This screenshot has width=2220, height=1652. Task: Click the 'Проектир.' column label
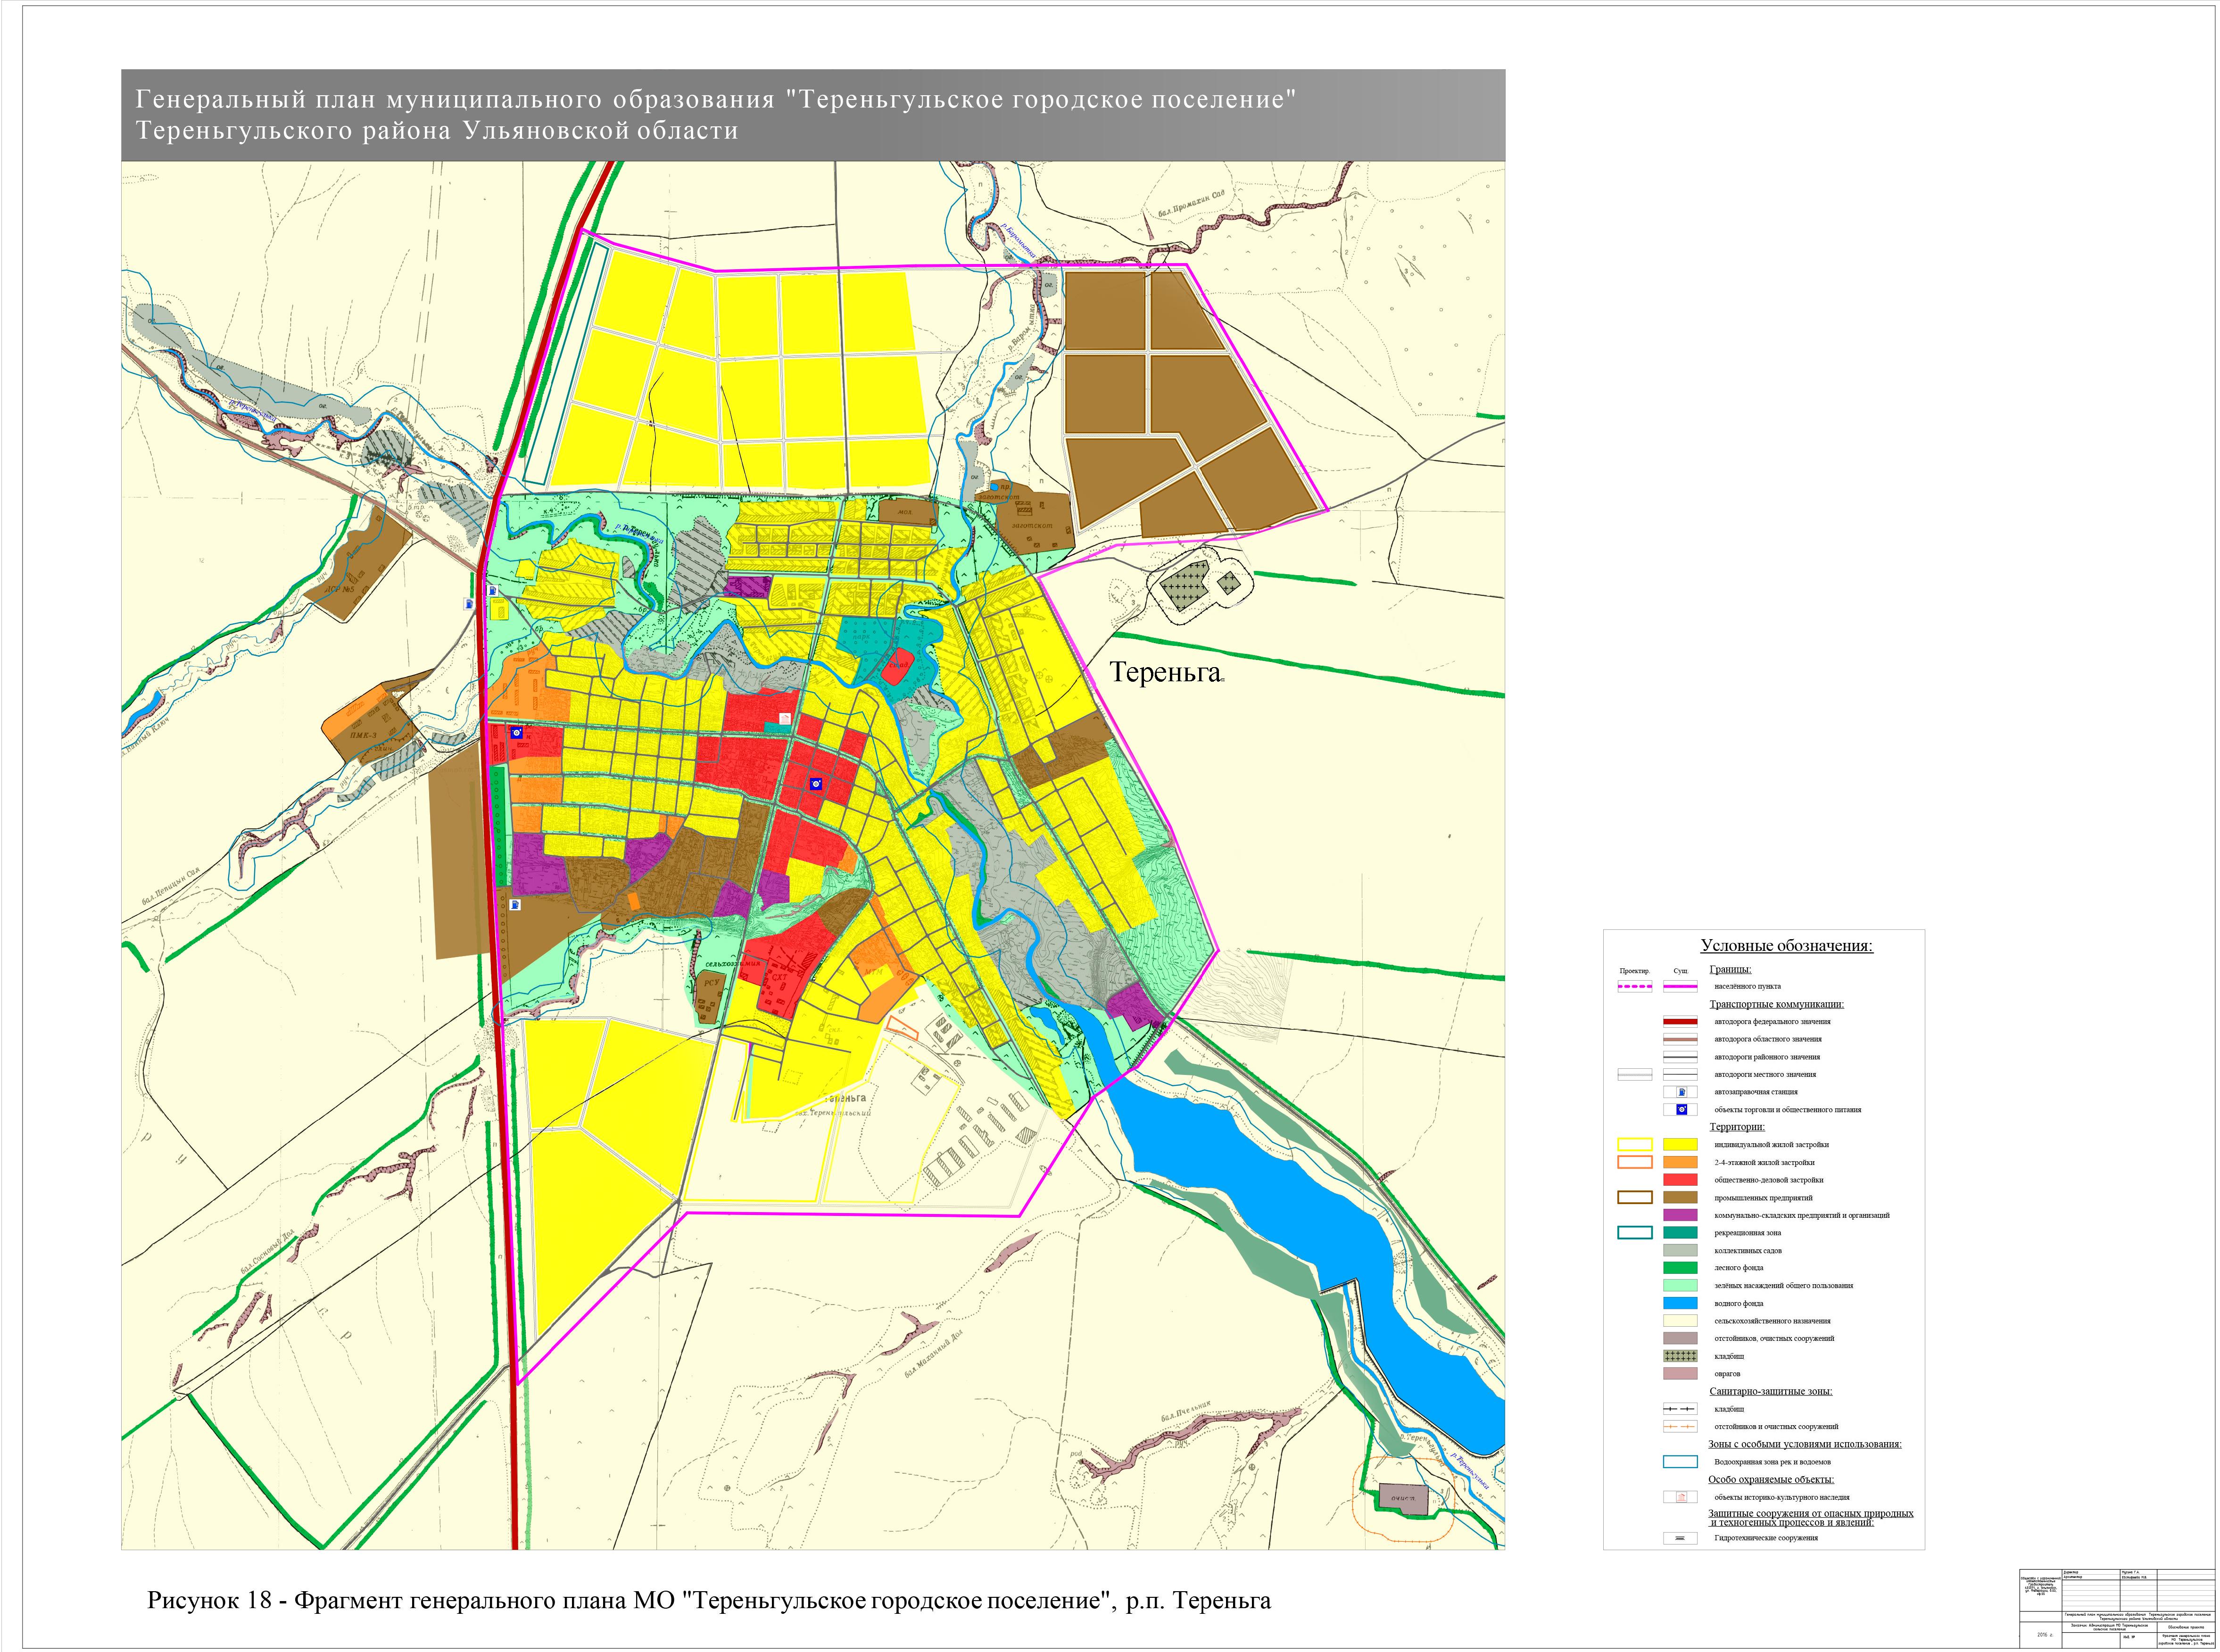(1634, 971)
